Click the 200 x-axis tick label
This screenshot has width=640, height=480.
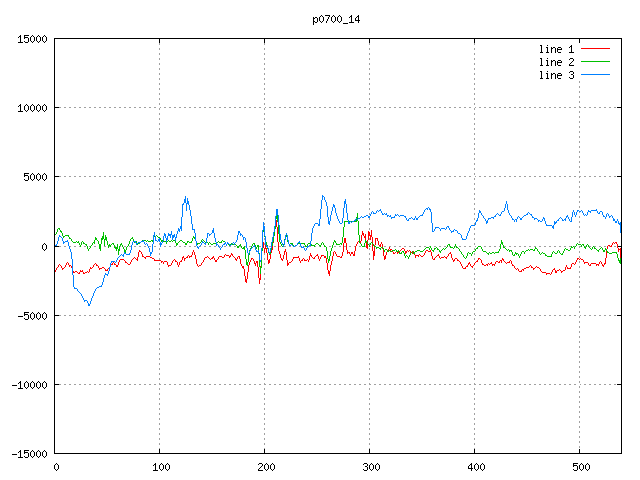[x=265, y=467]
